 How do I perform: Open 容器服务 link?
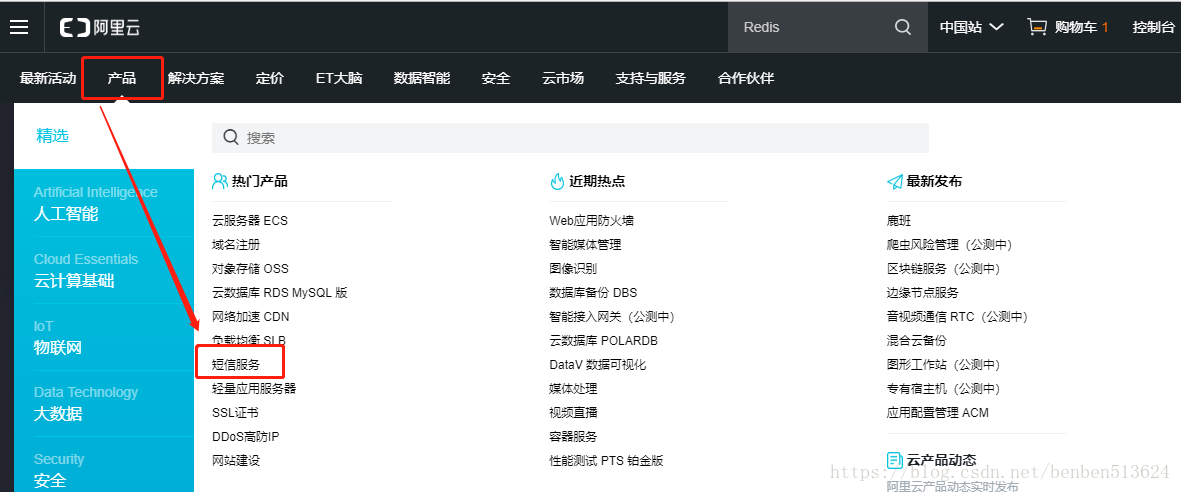pyautogui.click(x=573, y=436)
